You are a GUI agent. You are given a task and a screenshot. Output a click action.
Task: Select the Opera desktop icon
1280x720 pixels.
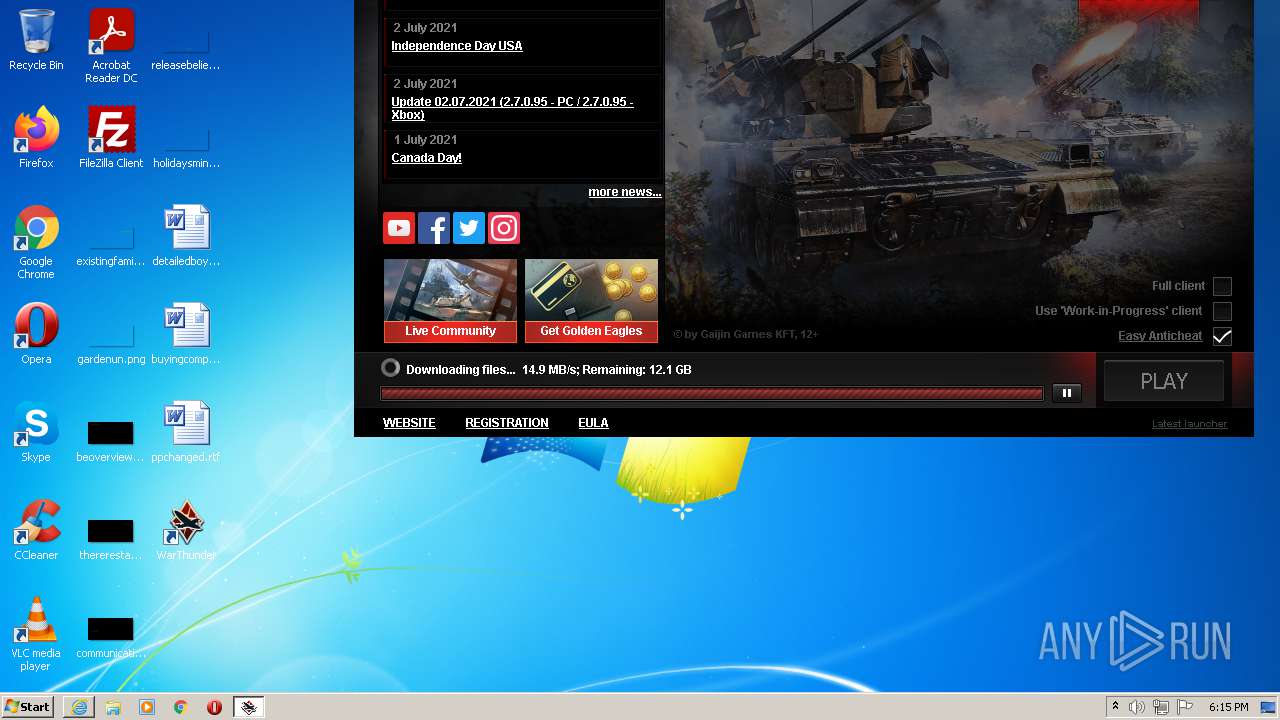36,334
